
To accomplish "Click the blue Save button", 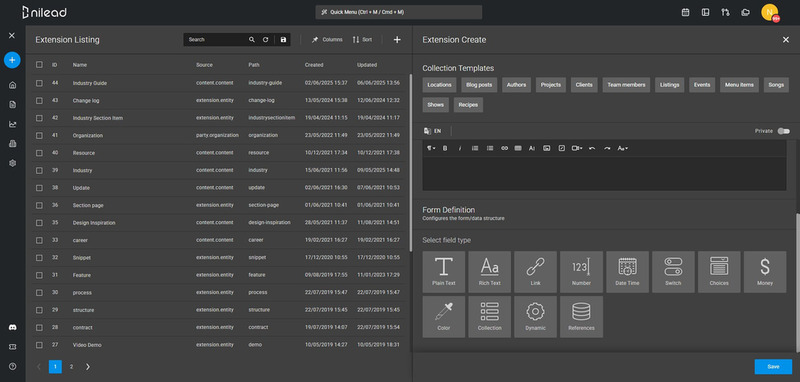I will 773,367.
